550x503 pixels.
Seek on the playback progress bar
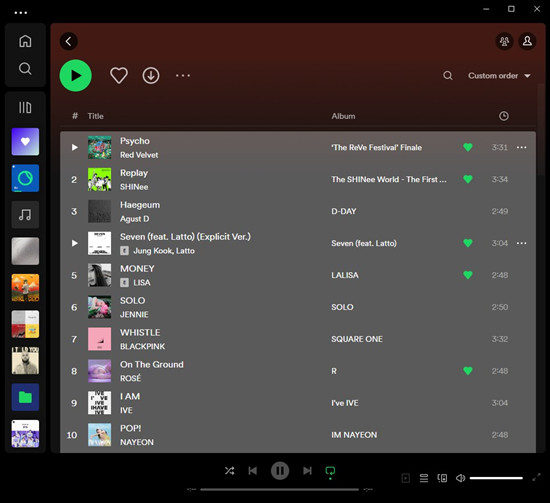point(280,489)
